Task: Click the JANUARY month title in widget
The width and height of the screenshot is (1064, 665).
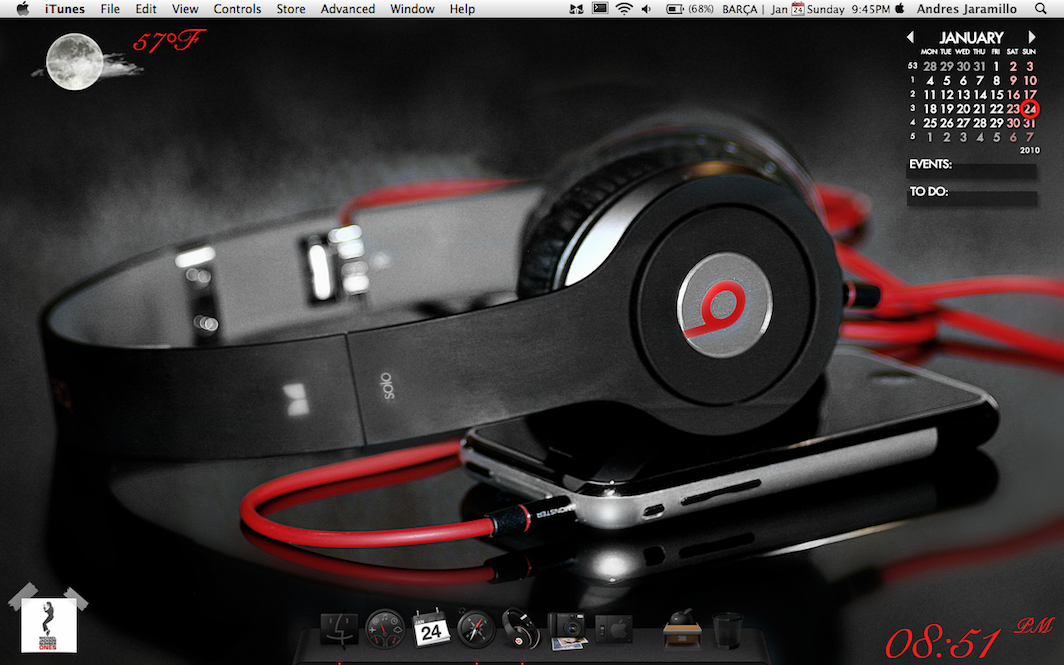Action: (971, 37)
